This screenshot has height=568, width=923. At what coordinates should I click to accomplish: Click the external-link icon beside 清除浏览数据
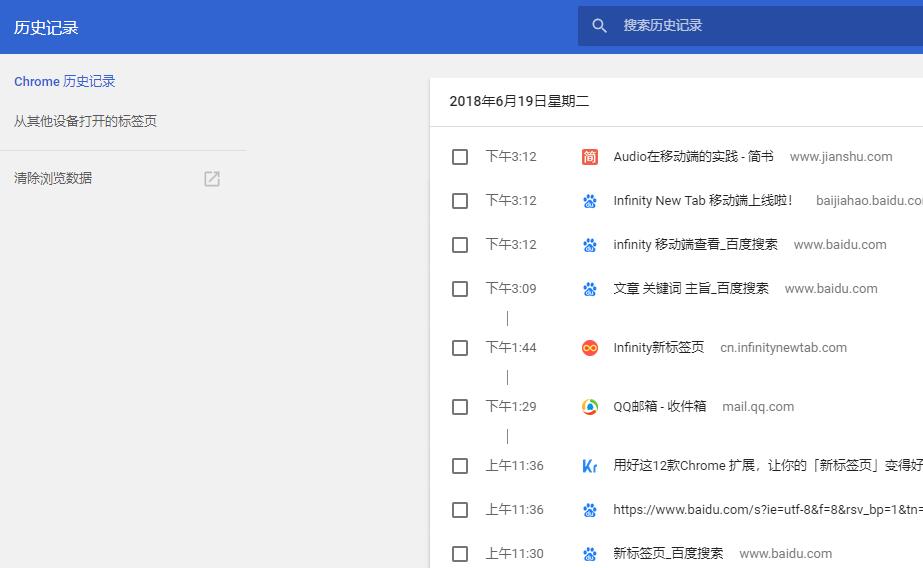tap(212, 179)
